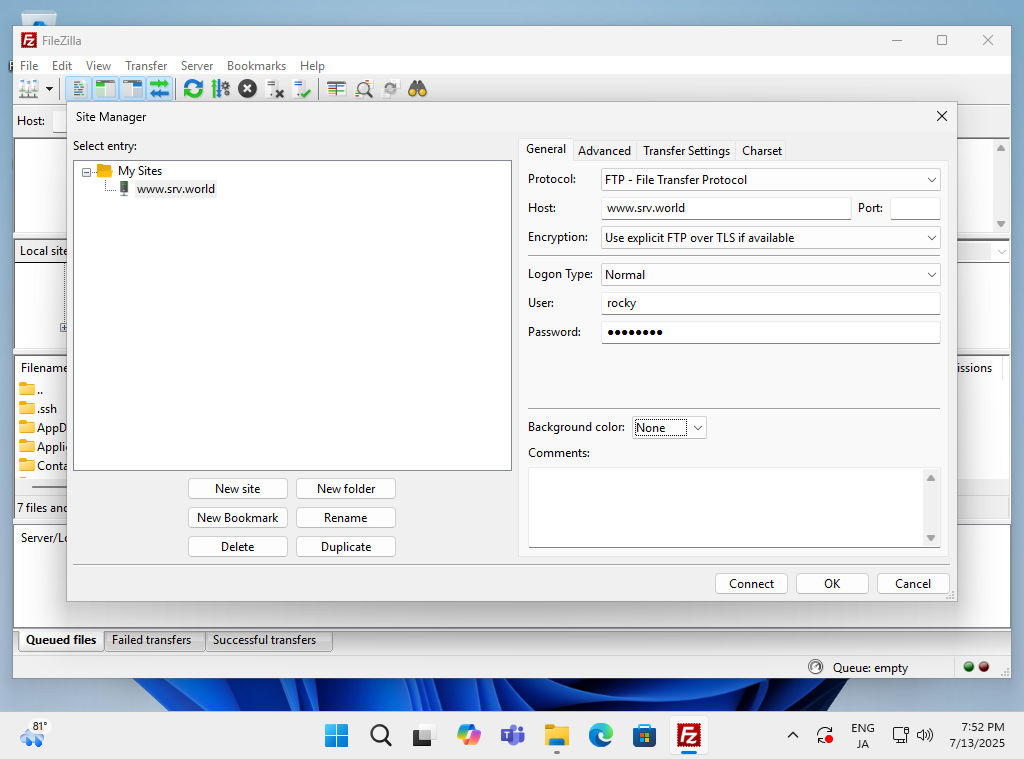
Task: Click the Rename button
Action: (x=345, y=518)
